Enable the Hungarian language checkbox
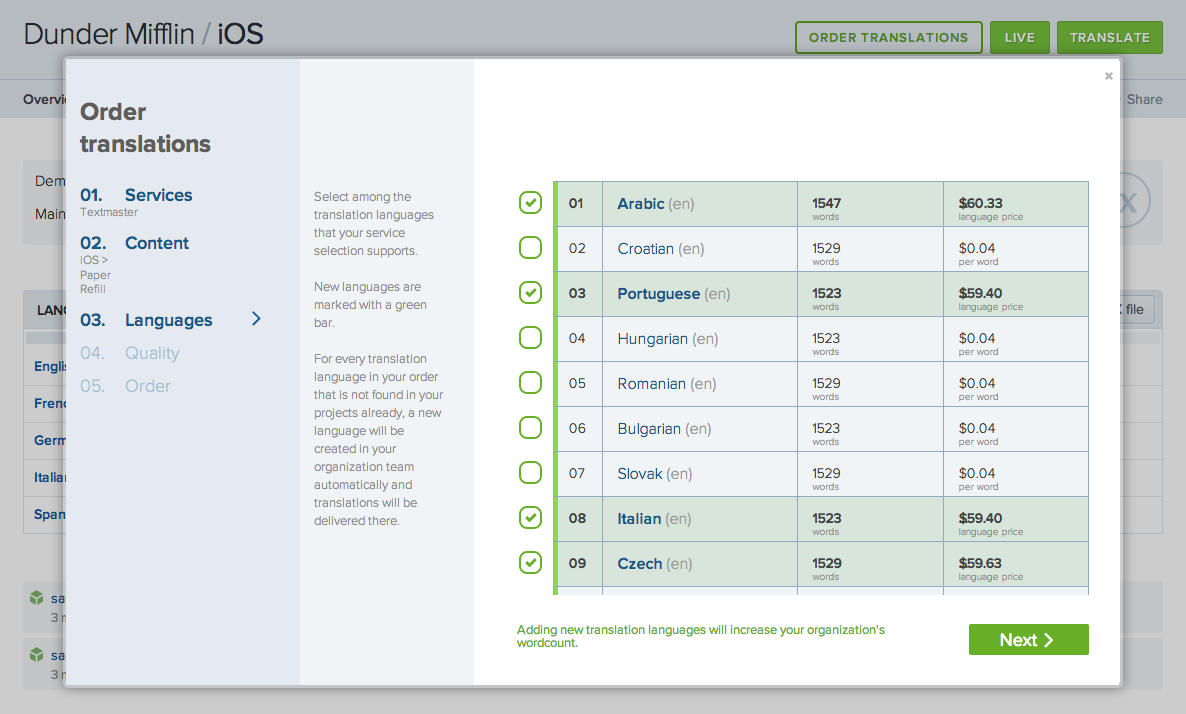This screenshot has width=1186, height=714. [530, 338]
